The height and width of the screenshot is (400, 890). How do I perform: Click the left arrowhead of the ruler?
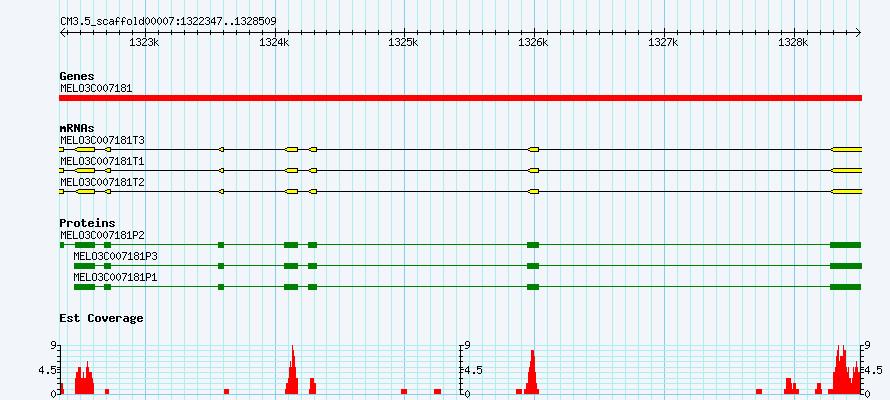tap(62, 32)
